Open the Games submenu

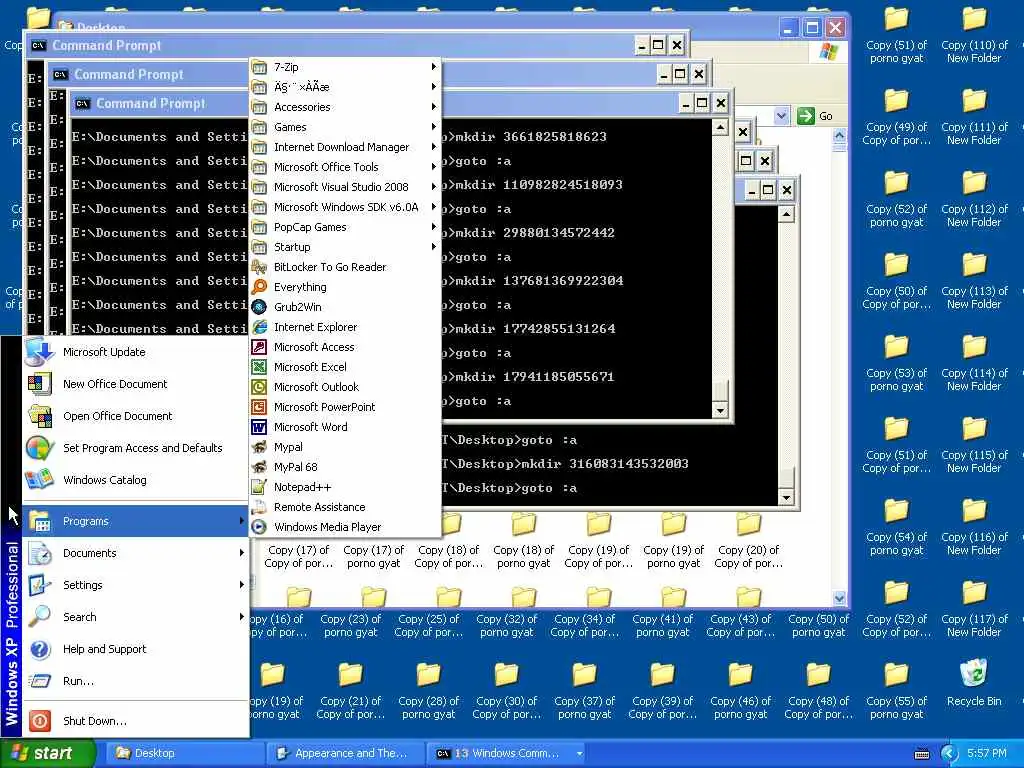click(x=345, y=127)
